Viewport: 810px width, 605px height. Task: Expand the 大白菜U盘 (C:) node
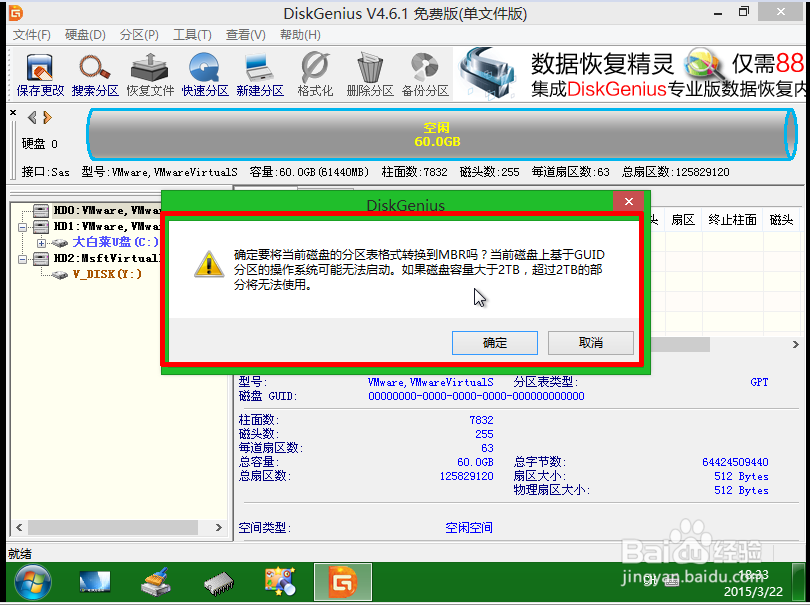tap(41, 243)
